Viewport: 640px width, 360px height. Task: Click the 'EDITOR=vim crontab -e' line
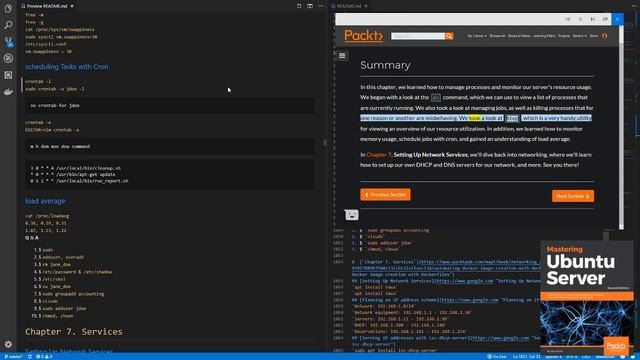tap(52, 130)
